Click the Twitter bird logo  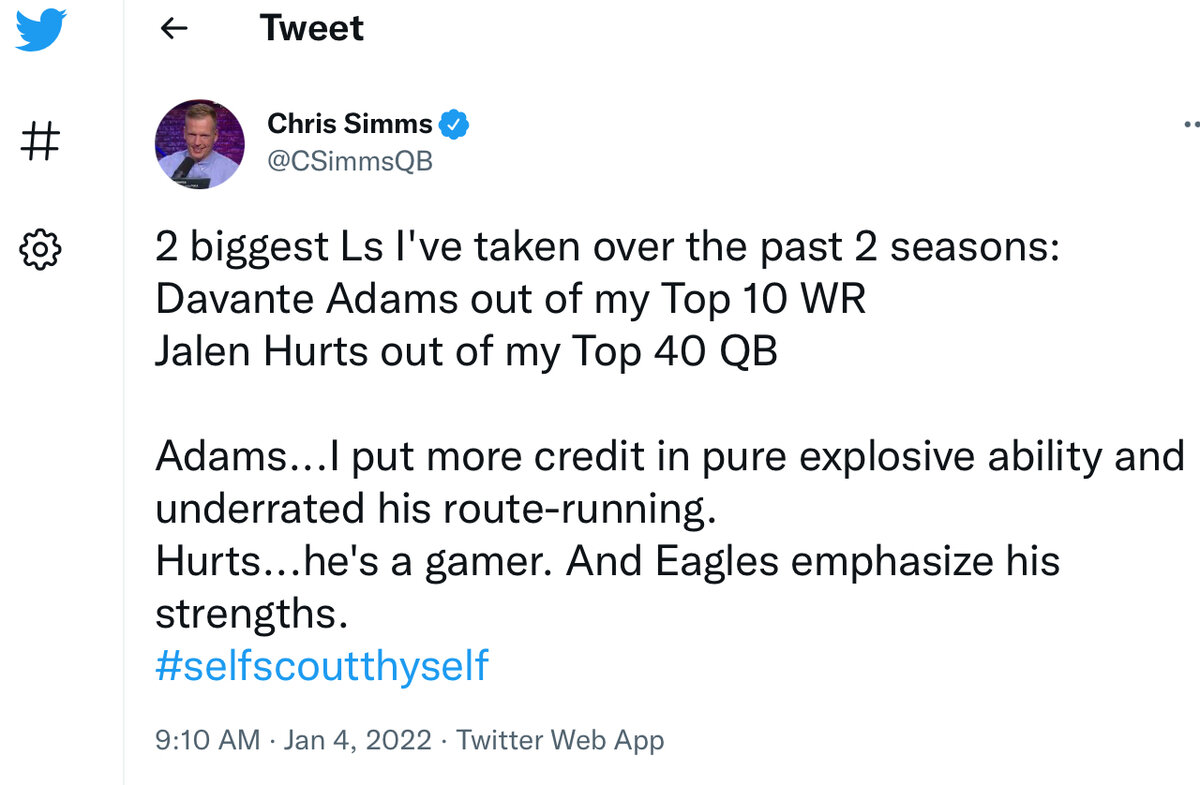tap(40, 30)
